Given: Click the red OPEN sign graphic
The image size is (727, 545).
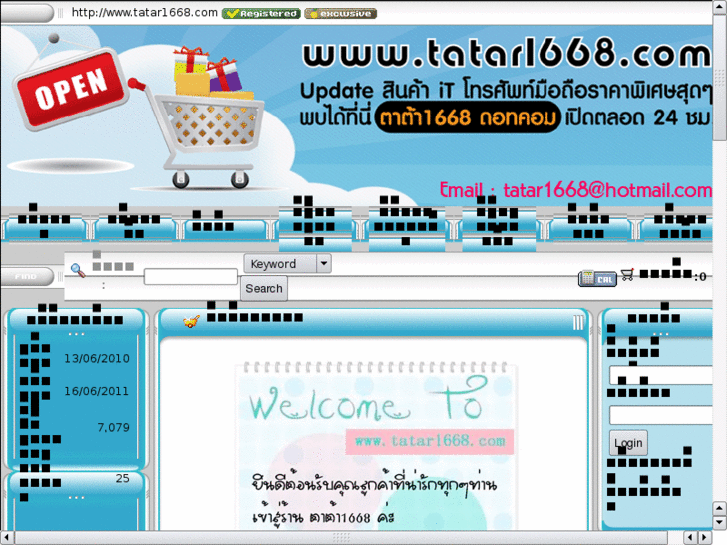Looking at the screenshot, I should click(x=70, y=89).
